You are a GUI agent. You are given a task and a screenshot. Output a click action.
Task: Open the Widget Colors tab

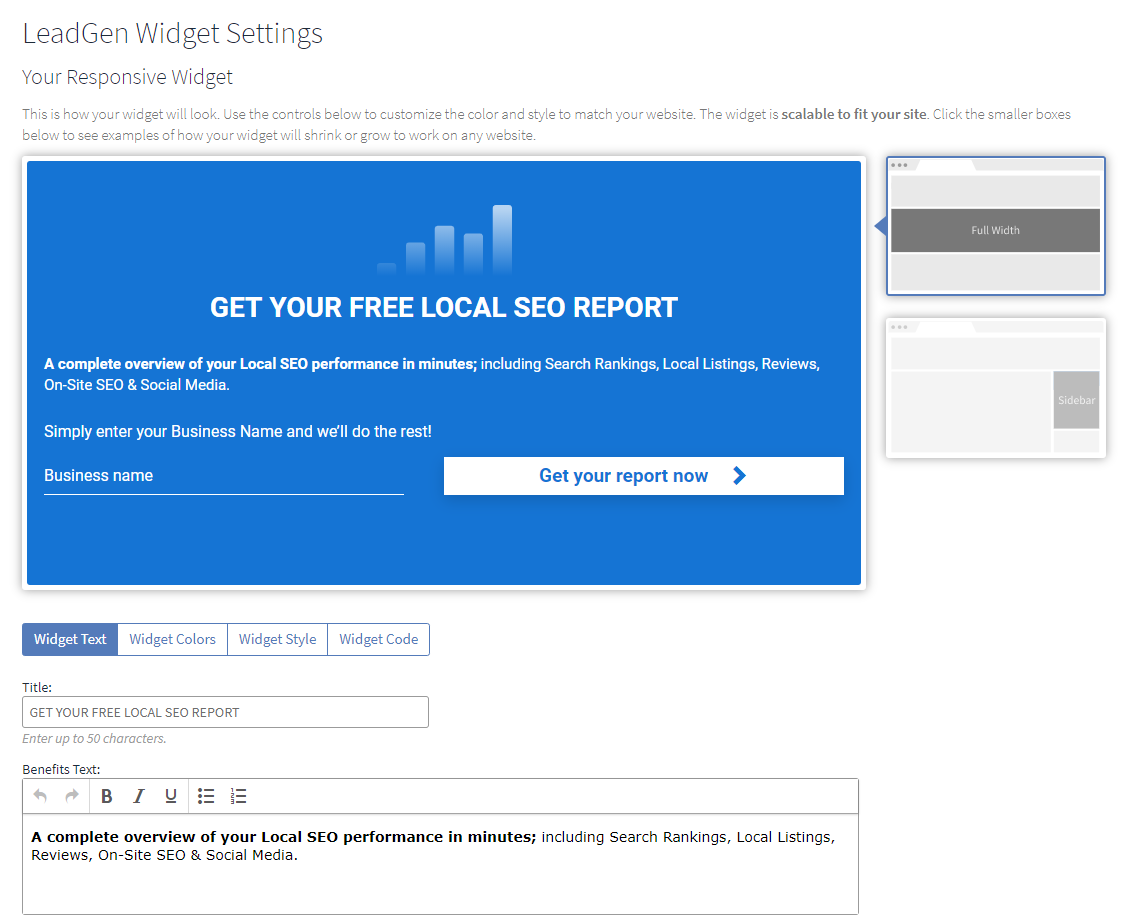(172, 639)
